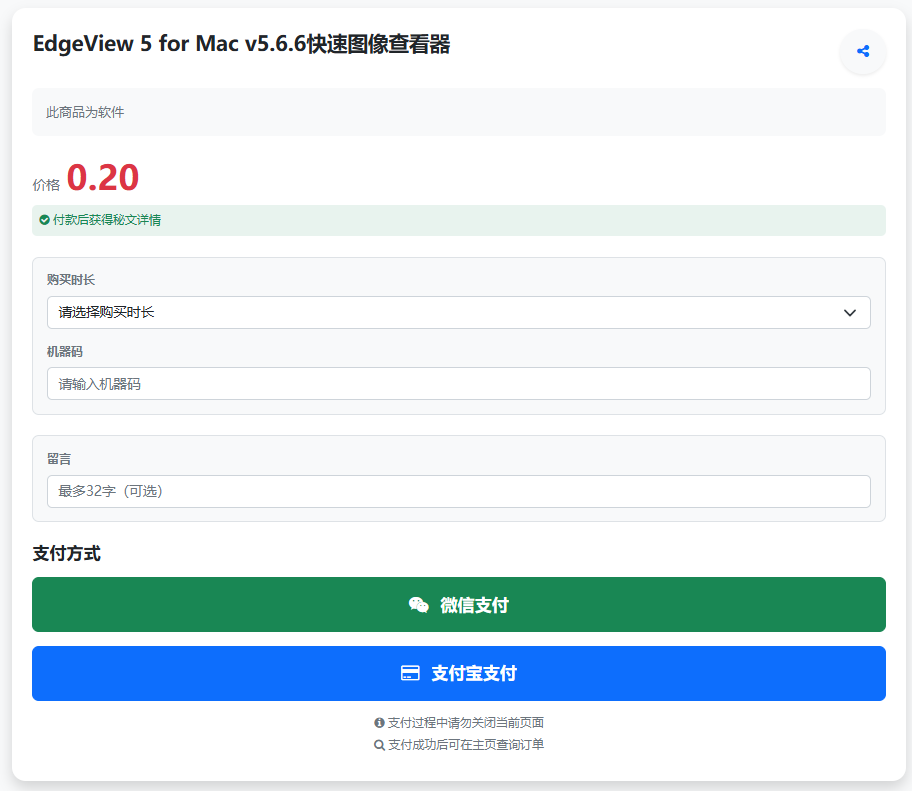Click the 最多32字（可选） message field
This screenshot has width=912, height=791.
pos(458,491)
